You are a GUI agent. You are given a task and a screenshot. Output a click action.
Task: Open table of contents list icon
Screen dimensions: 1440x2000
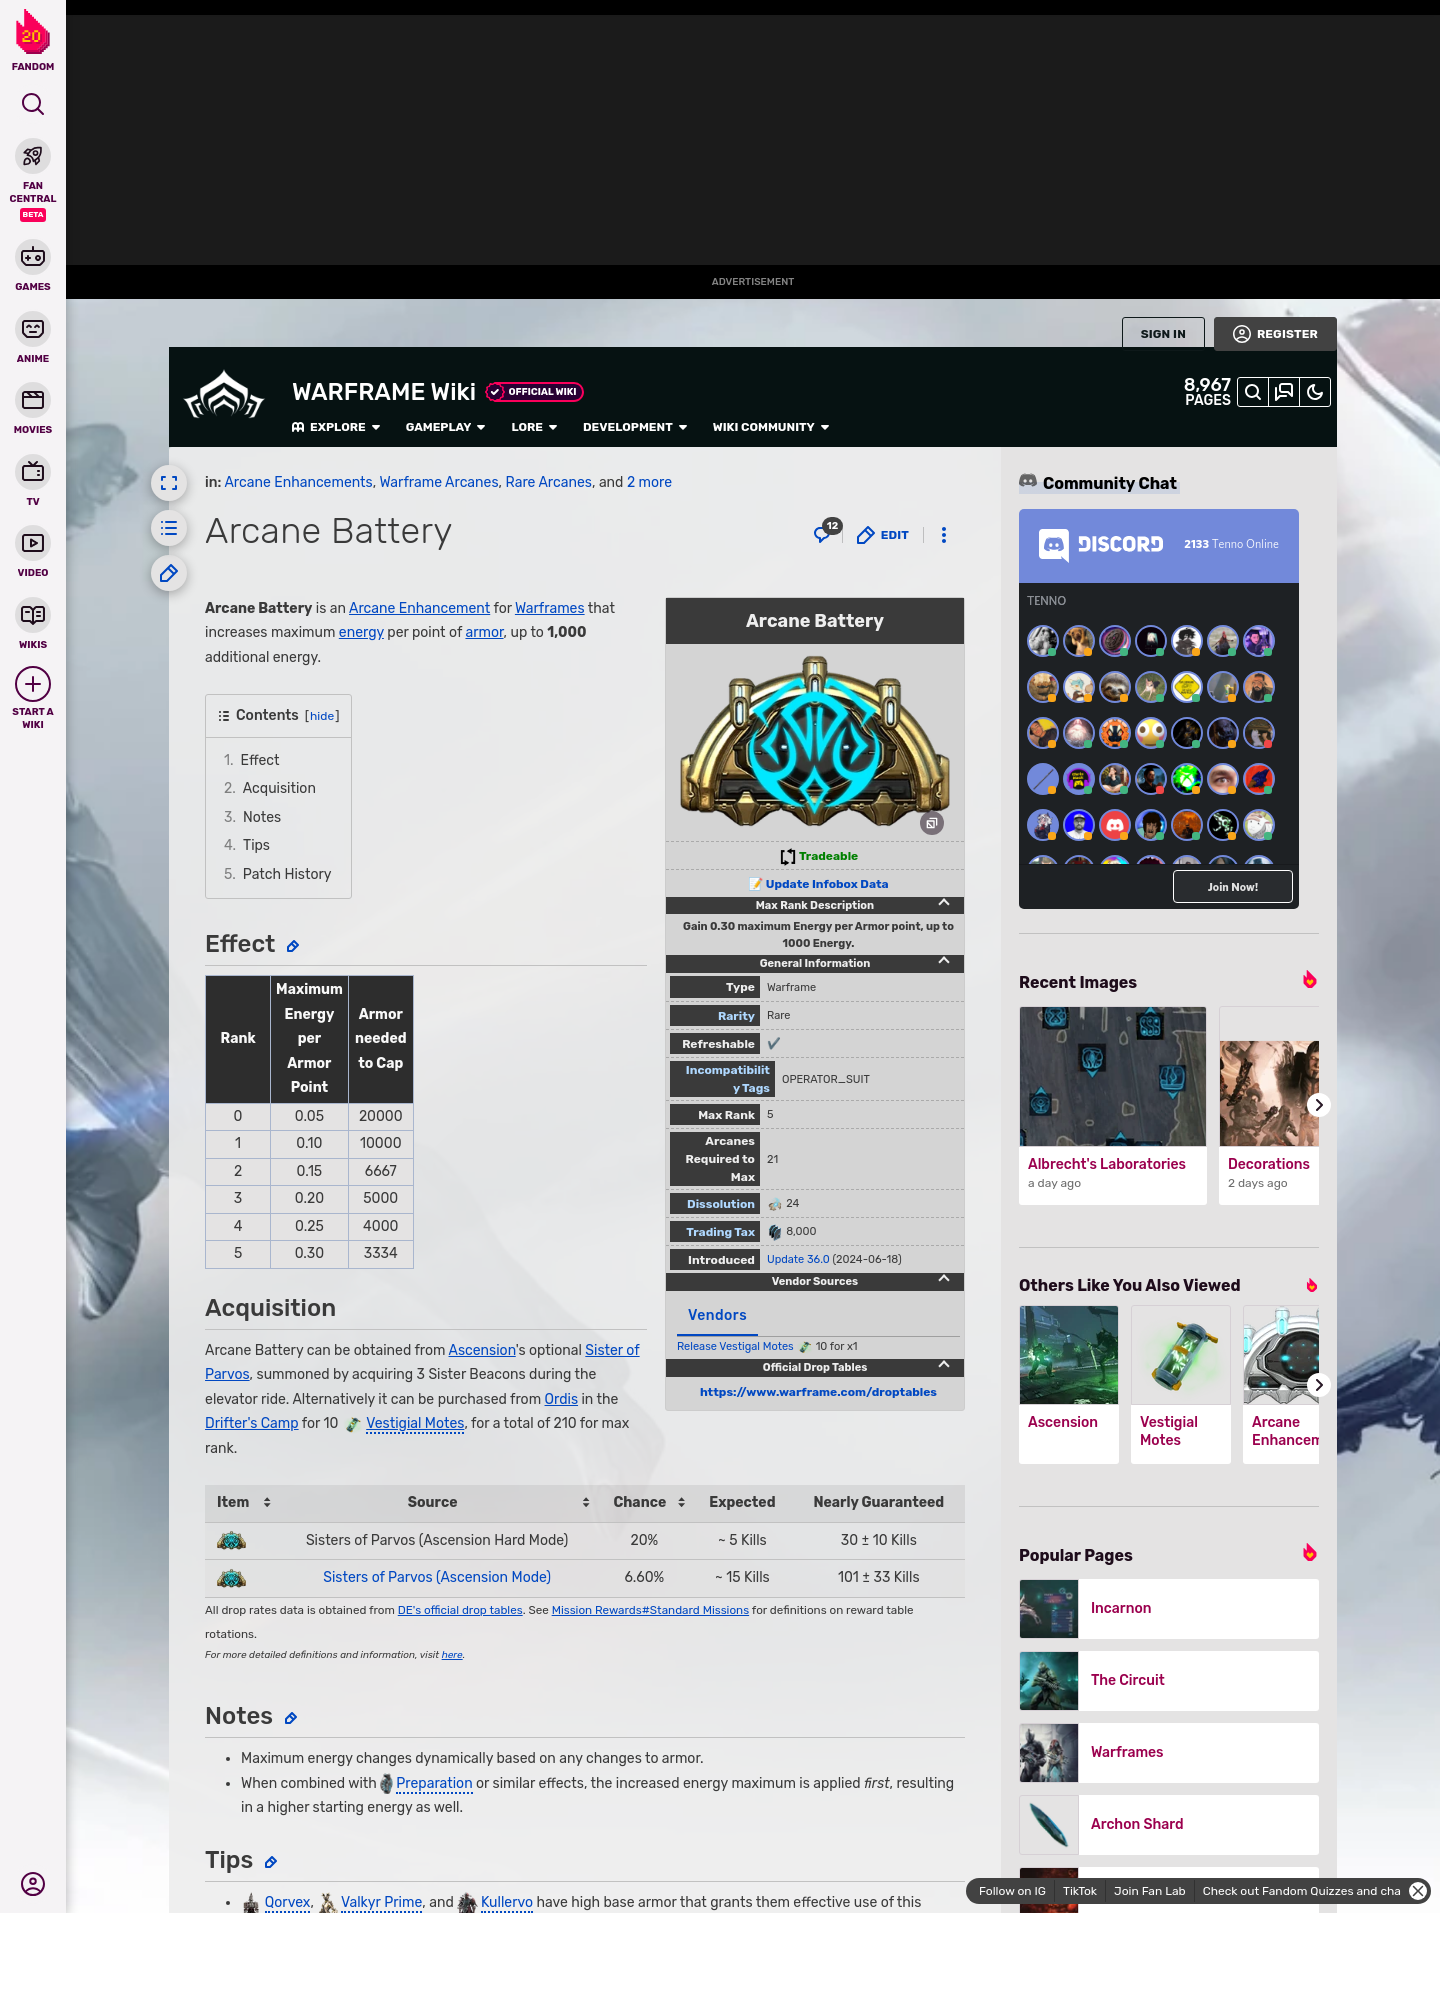point(169,528)
